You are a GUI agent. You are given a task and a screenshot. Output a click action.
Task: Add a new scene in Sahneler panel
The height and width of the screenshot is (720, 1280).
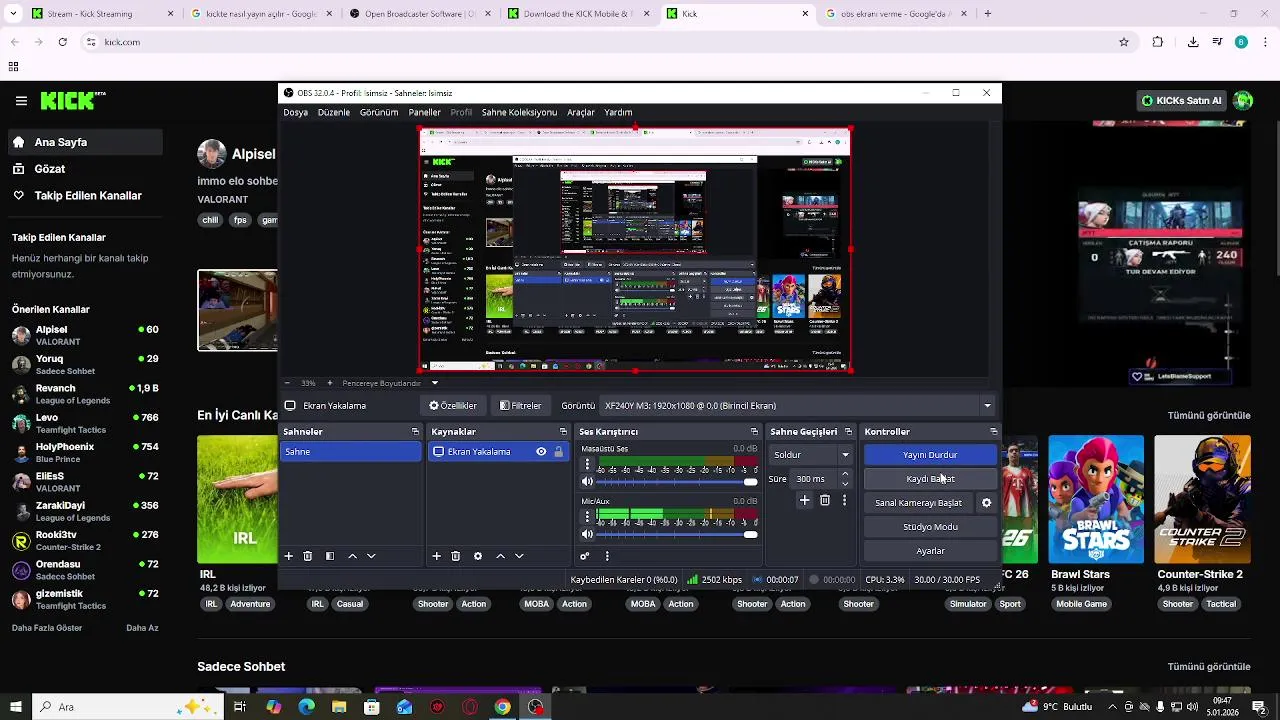click(x=289, y=556)
